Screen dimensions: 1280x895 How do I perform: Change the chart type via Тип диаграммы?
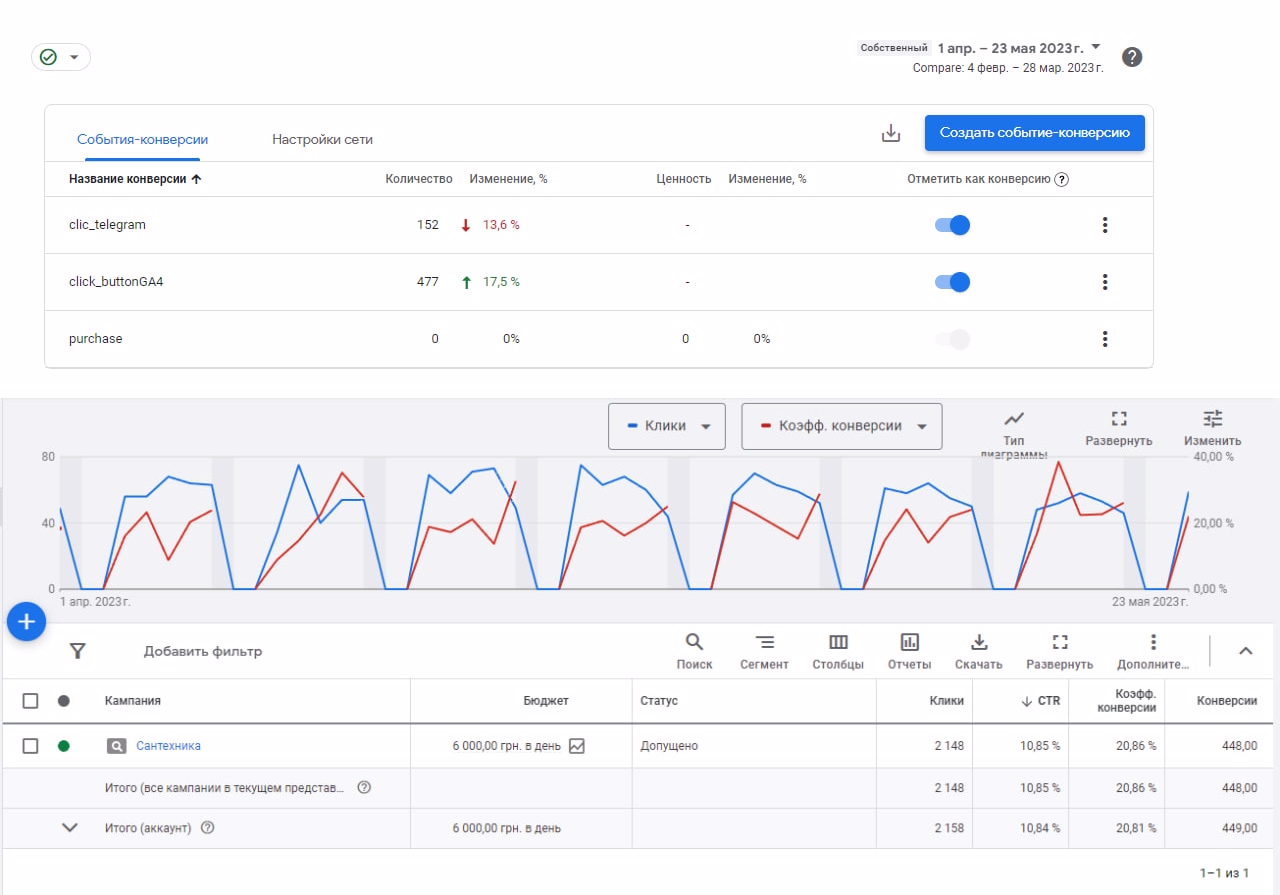[1014, 427]
